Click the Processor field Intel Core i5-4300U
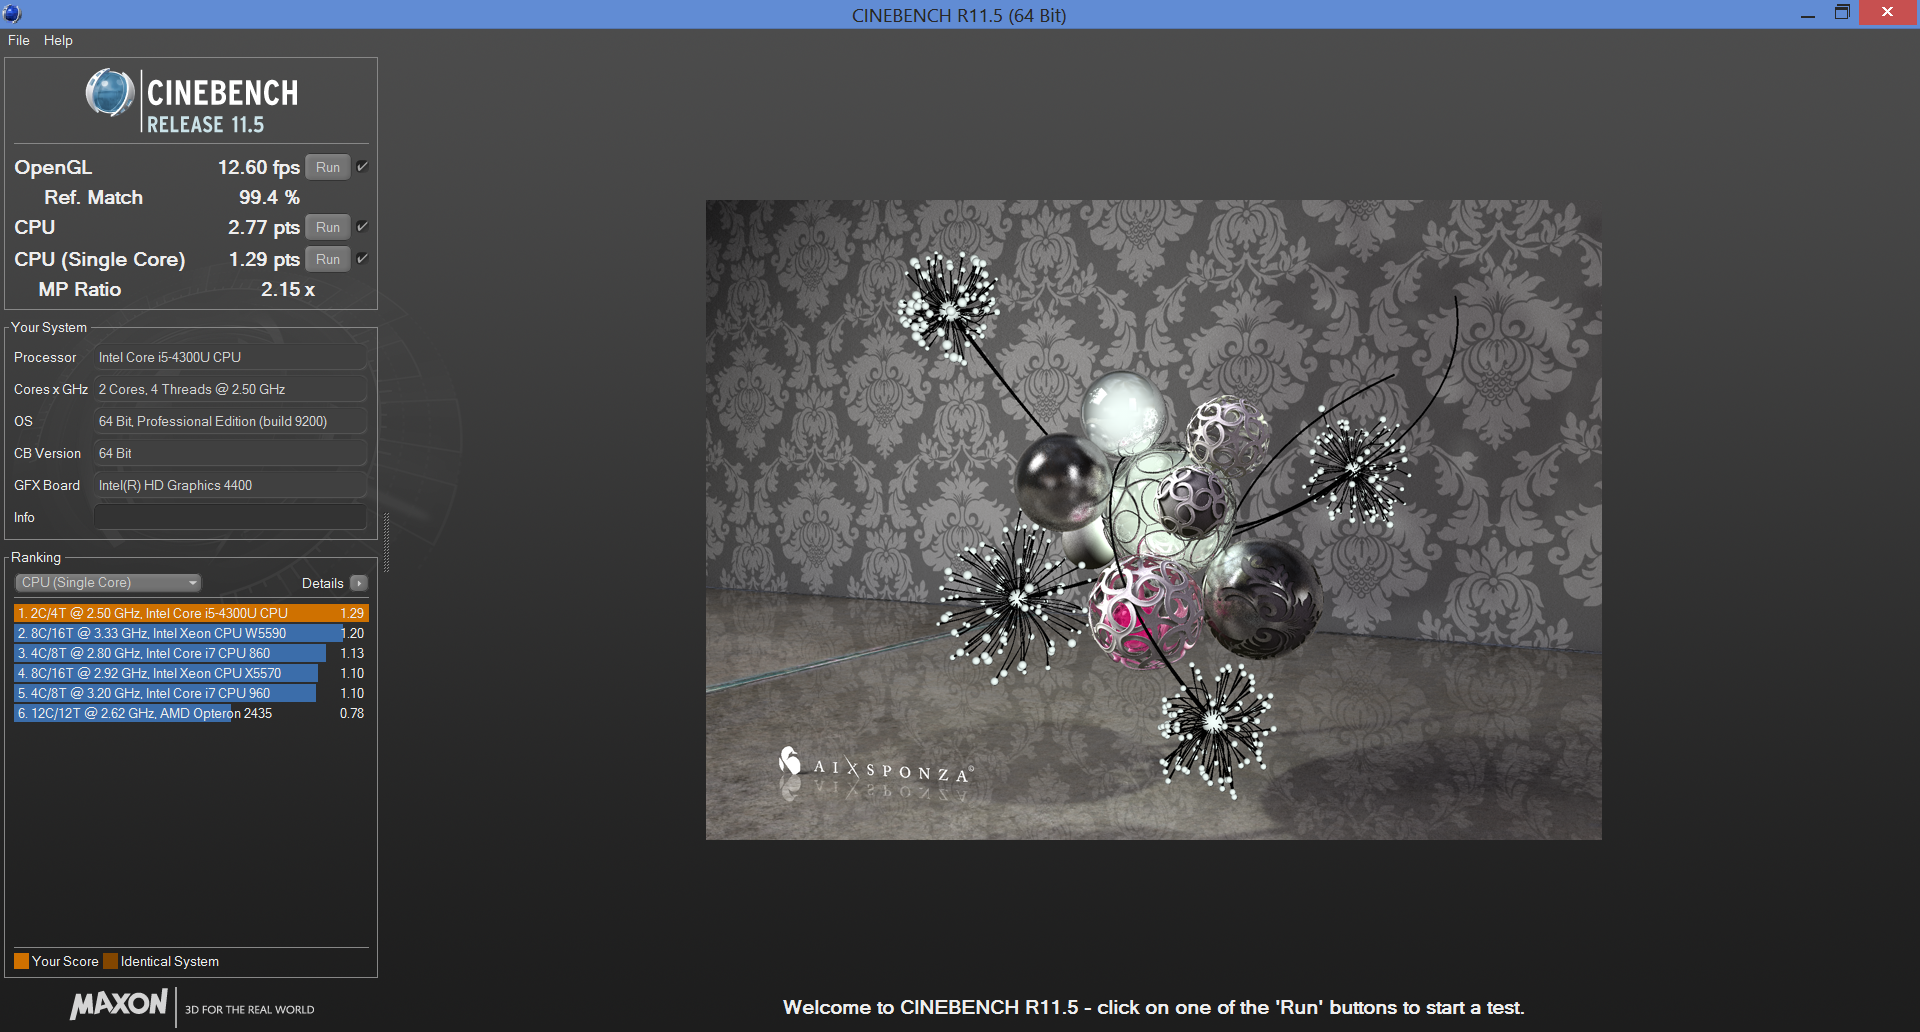 (230, 357)
